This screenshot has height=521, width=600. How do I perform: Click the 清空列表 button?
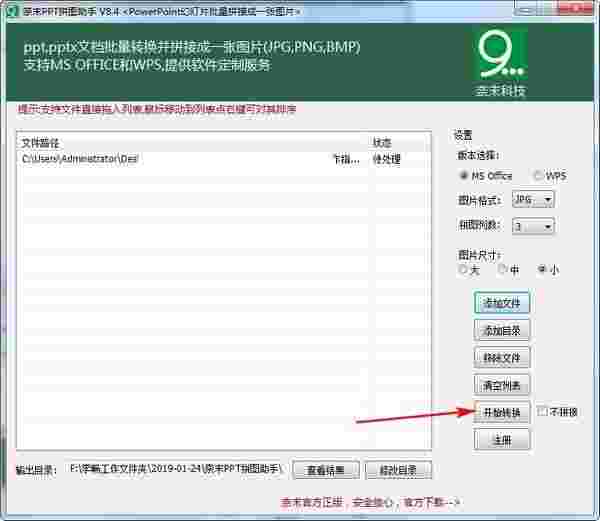click(x=502, y=385)
